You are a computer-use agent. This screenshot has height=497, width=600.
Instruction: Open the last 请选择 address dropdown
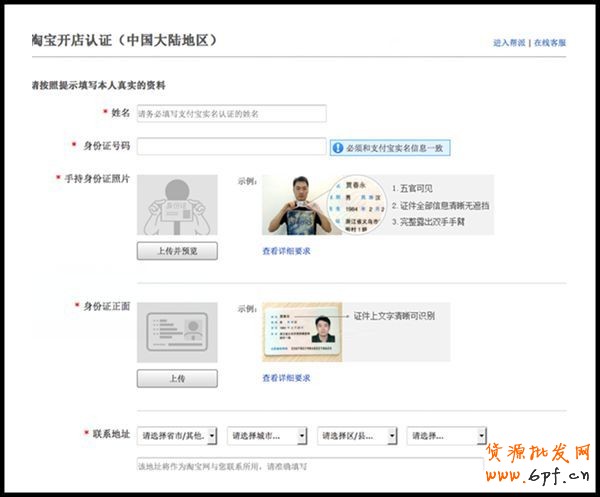pyautogui.click(x=446, y=436)
